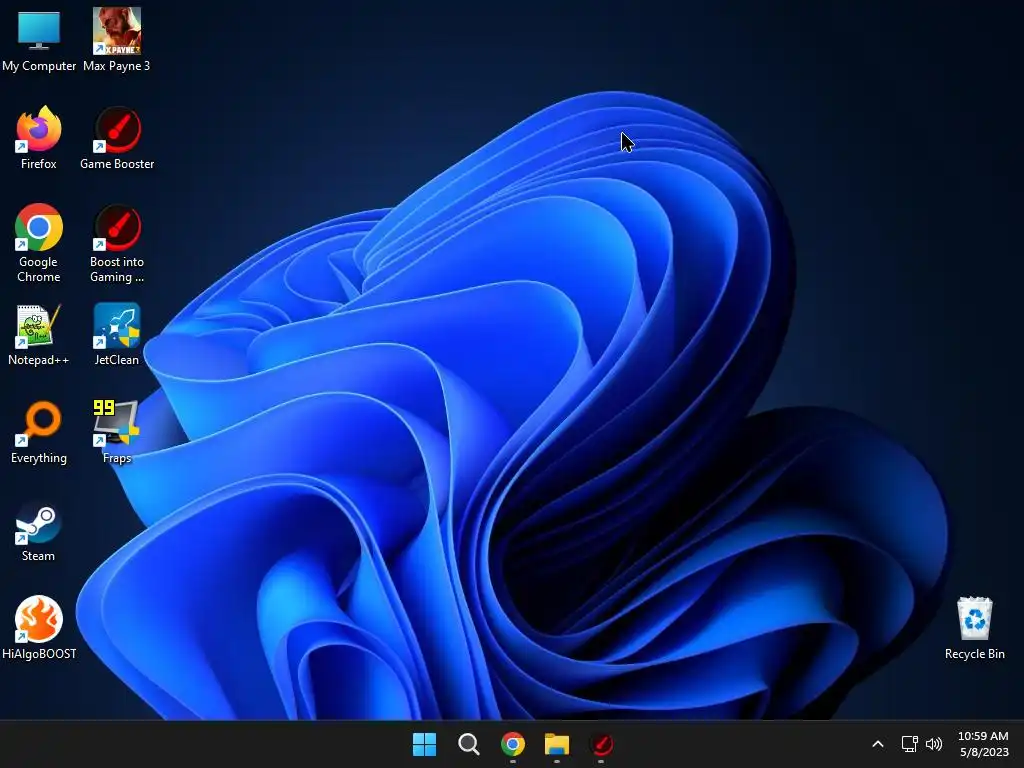Select the Everything search shortcut
This screenshot has width=1024, height=768.
(x=39, y=432)
